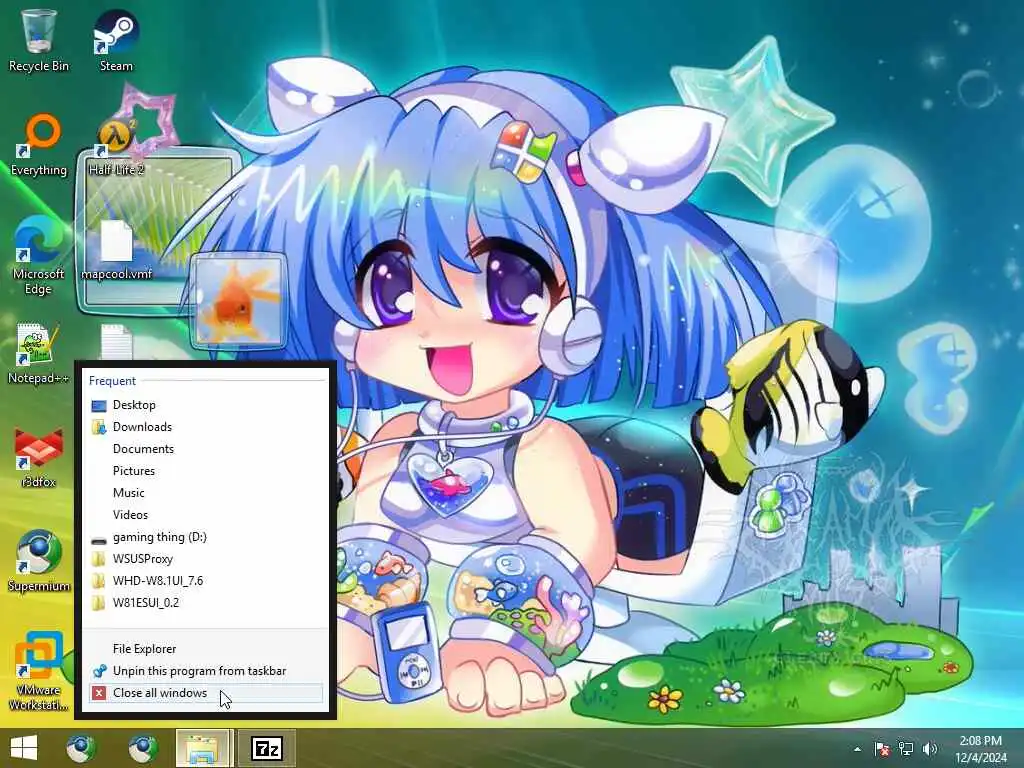Open the second Supermium taskbar icon
Screen dimensions: 1024x768
click(142, 748)
